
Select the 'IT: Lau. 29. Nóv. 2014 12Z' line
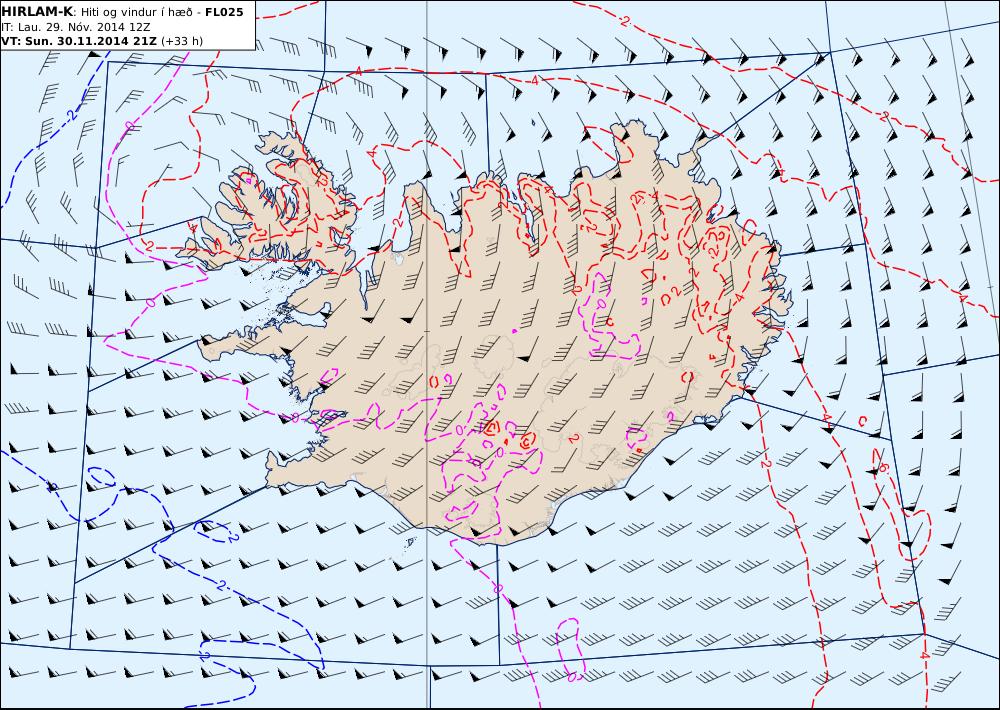click(76, 27)
